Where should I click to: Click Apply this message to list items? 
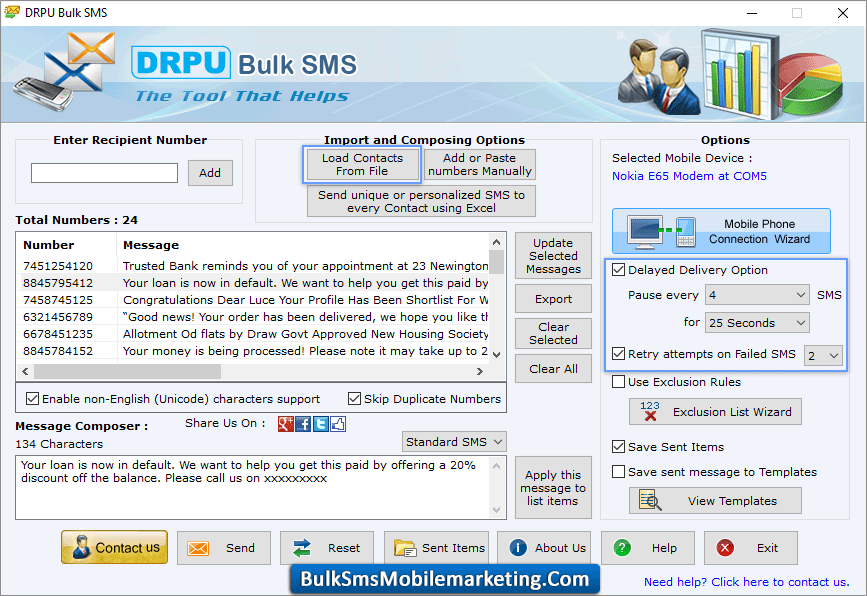[x=553, y=488]
